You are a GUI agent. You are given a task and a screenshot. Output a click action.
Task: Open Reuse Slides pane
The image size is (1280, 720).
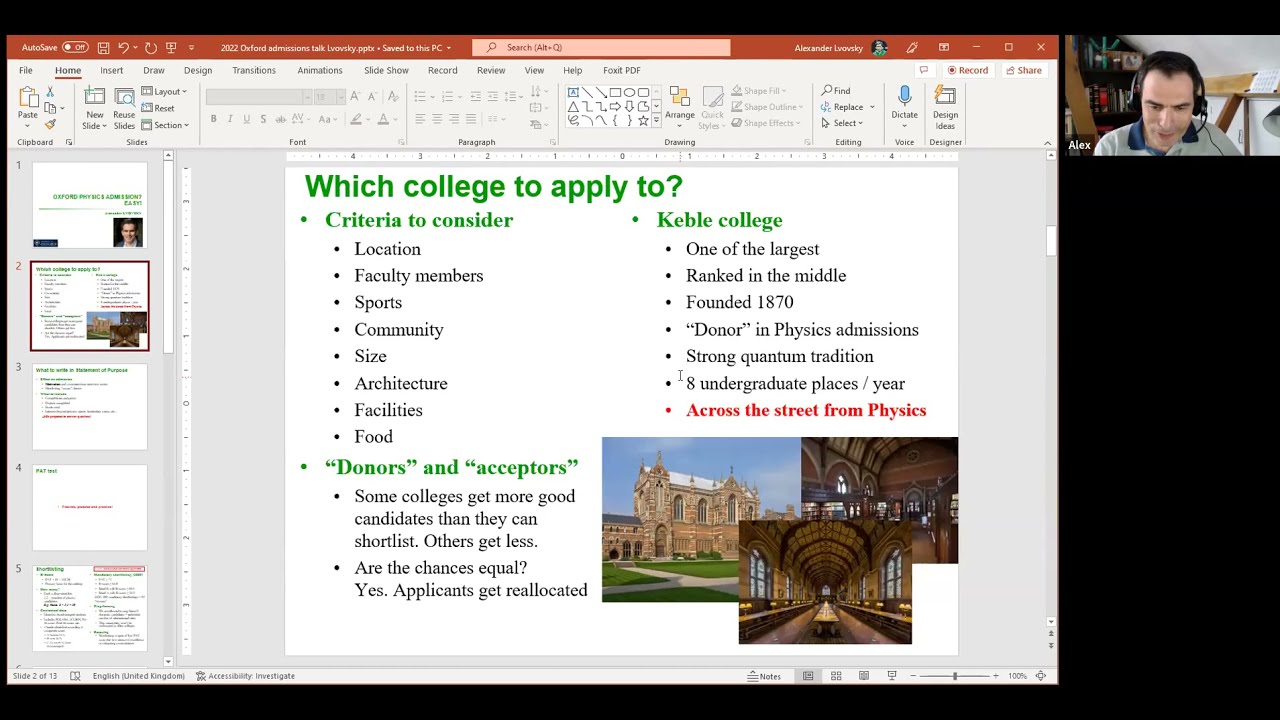point(124,108)
